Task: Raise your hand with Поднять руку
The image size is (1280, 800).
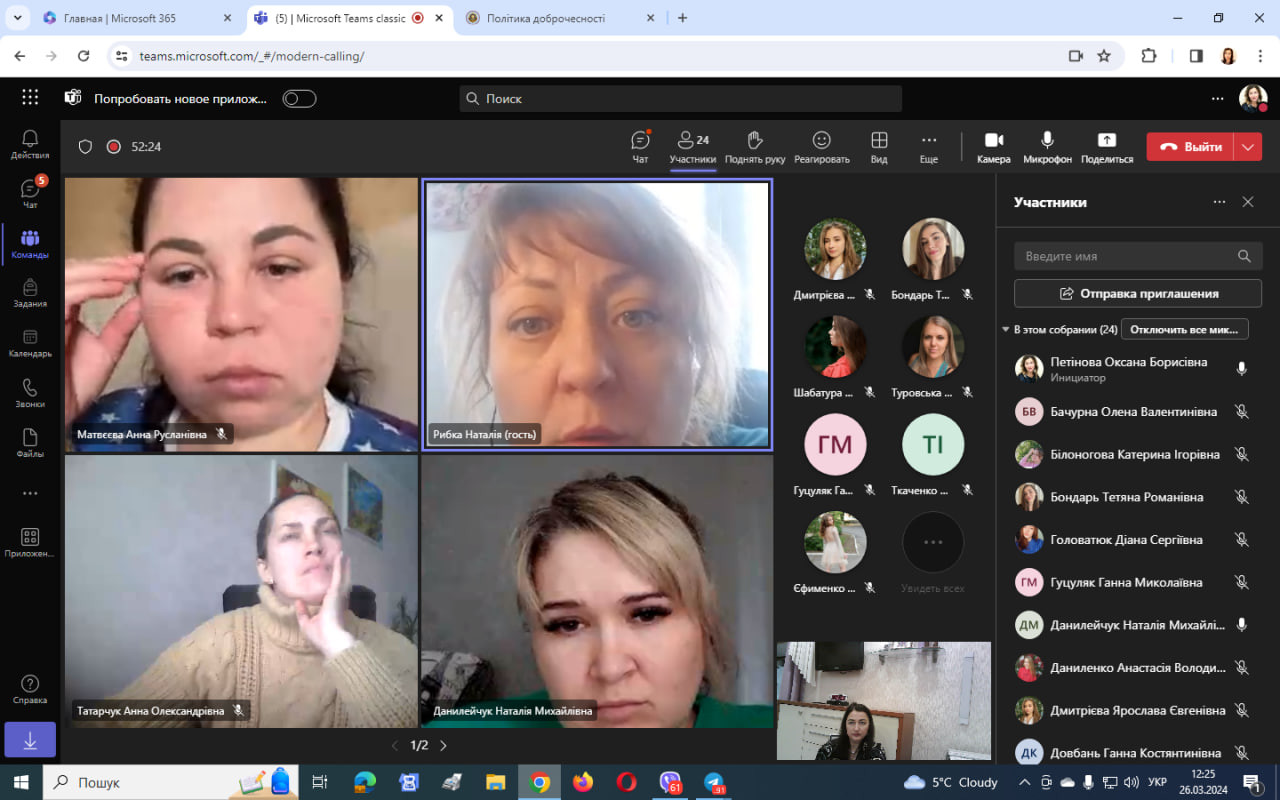Action: pyautogui.click(x=755, y=147)
